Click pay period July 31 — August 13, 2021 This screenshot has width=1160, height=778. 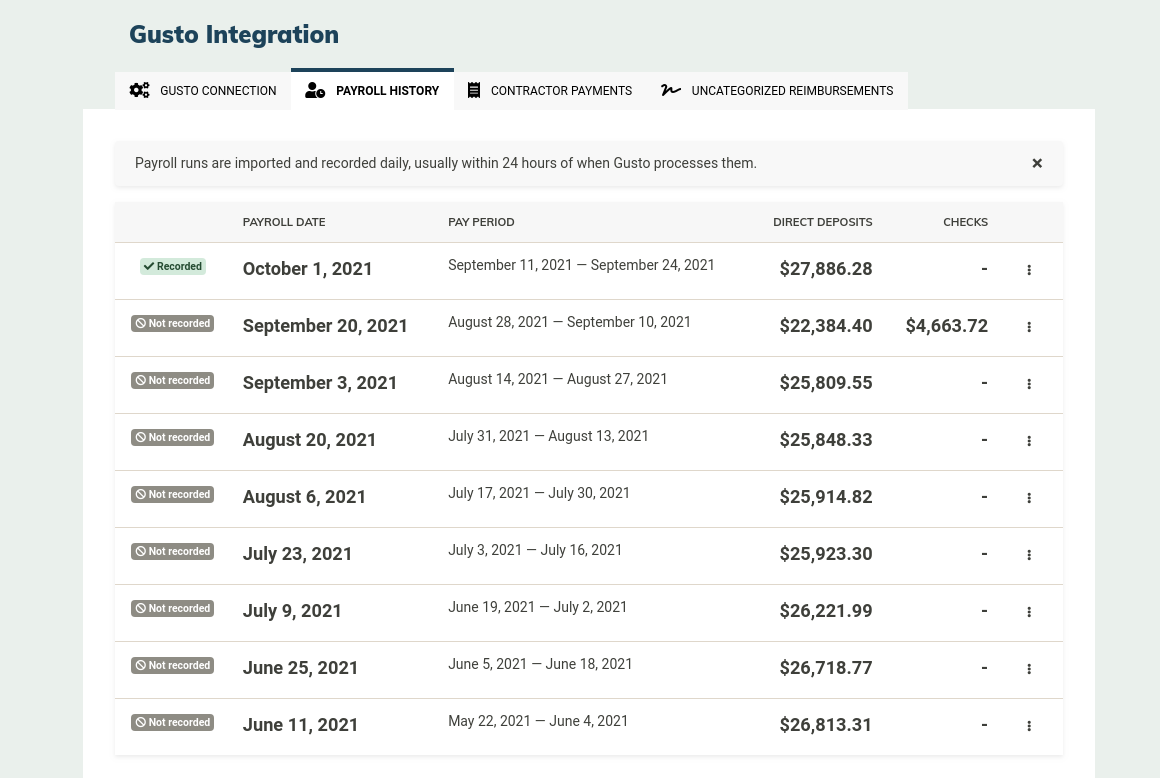(x=548, y=436)
